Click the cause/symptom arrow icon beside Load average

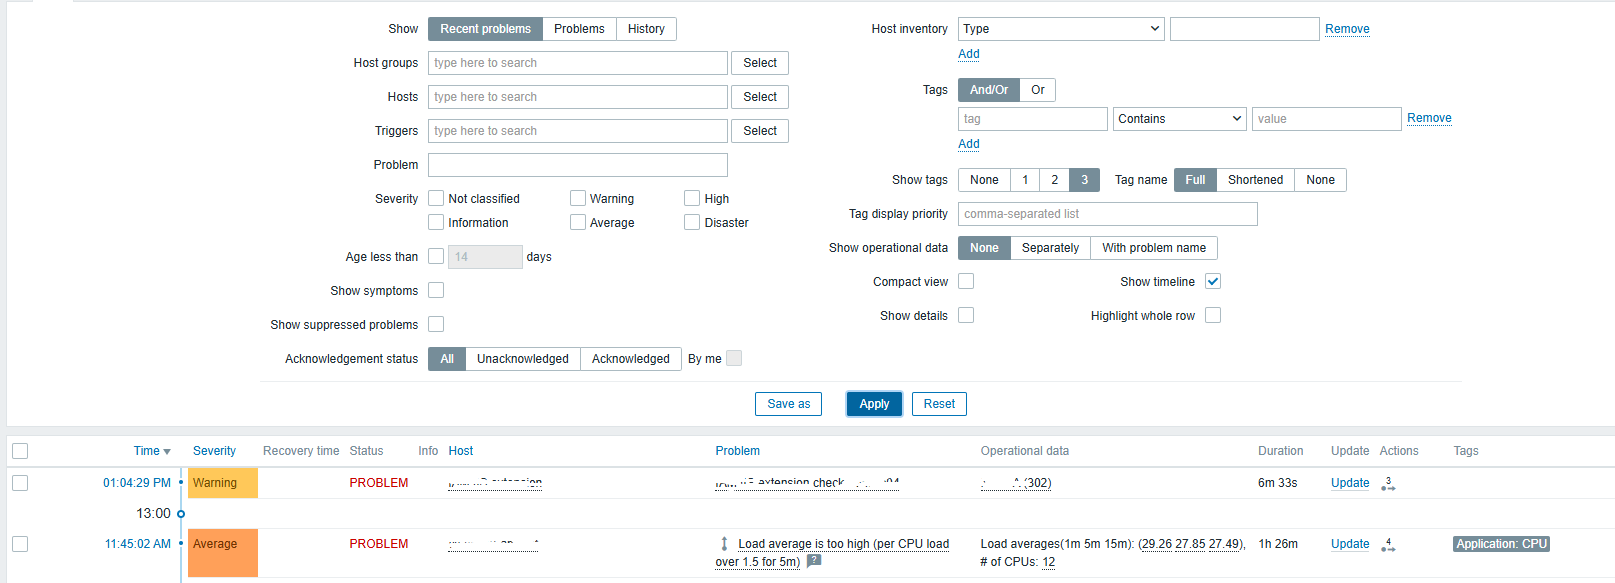[x=724, y=544]
